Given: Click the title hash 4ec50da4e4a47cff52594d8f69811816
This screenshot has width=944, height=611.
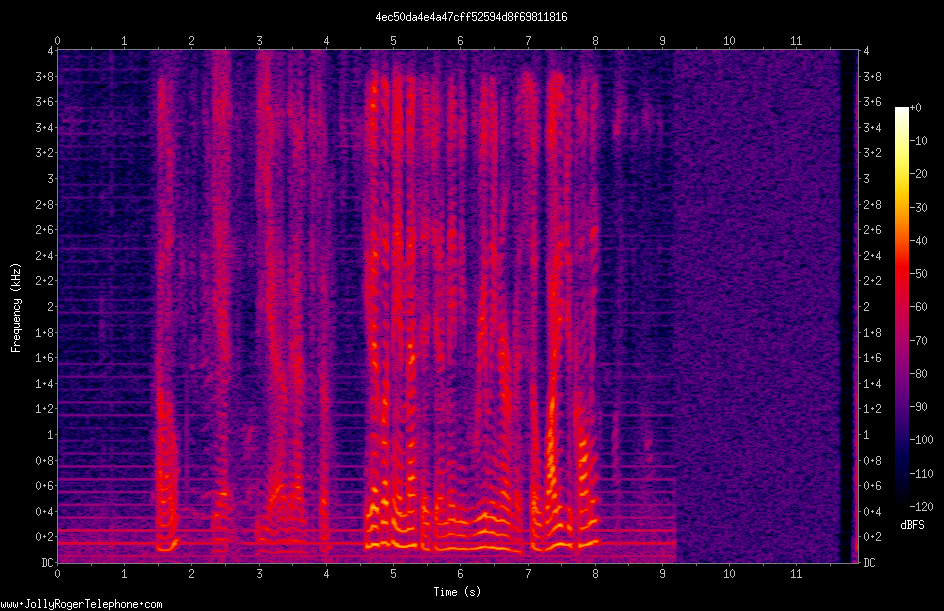Looking at the screenshot, I should 471,17.
